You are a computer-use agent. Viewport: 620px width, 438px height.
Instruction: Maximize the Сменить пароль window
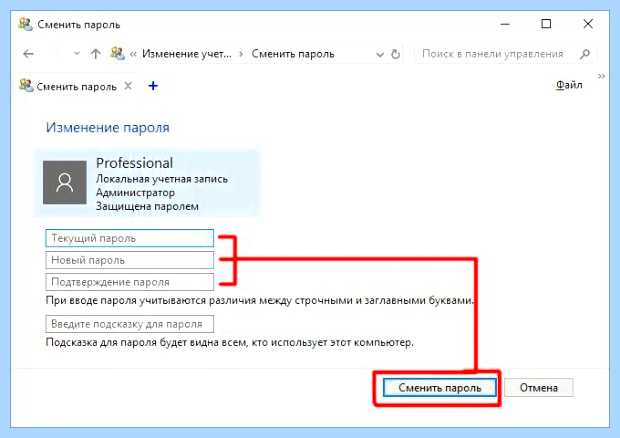coord(546,24)
